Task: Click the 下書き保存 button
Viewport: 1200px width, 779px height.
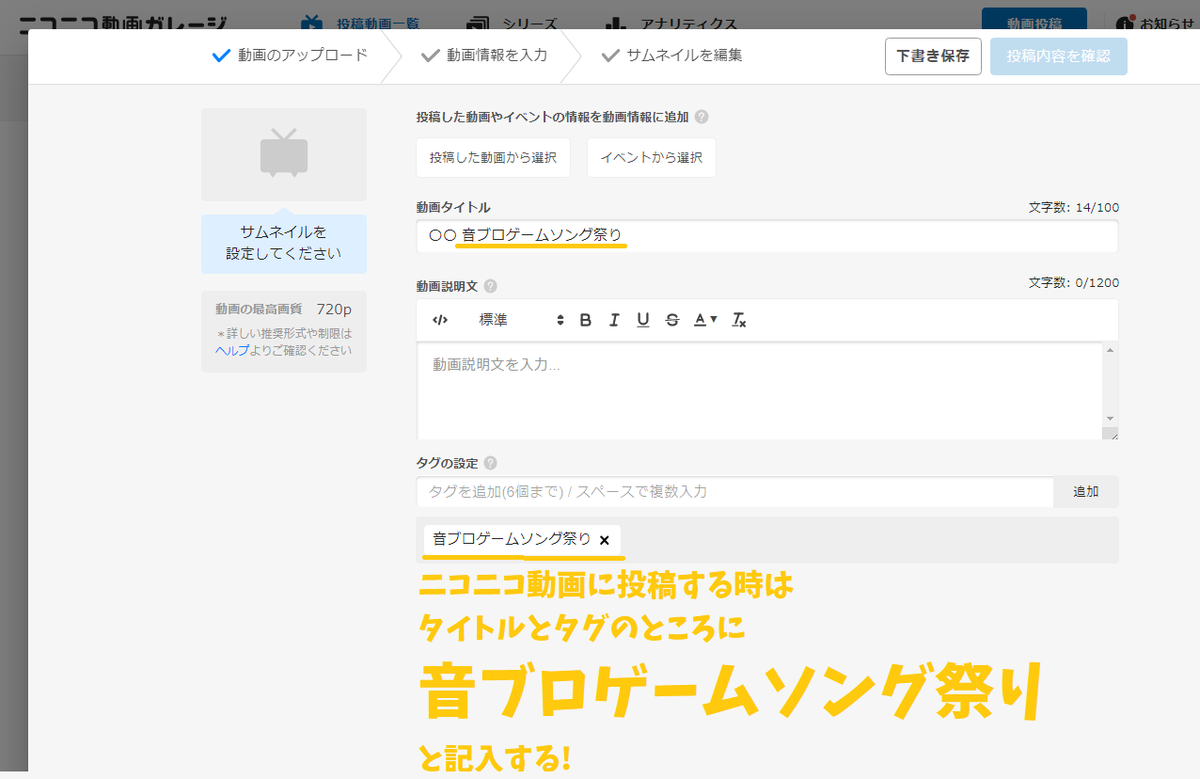Action: pos(933,56)
